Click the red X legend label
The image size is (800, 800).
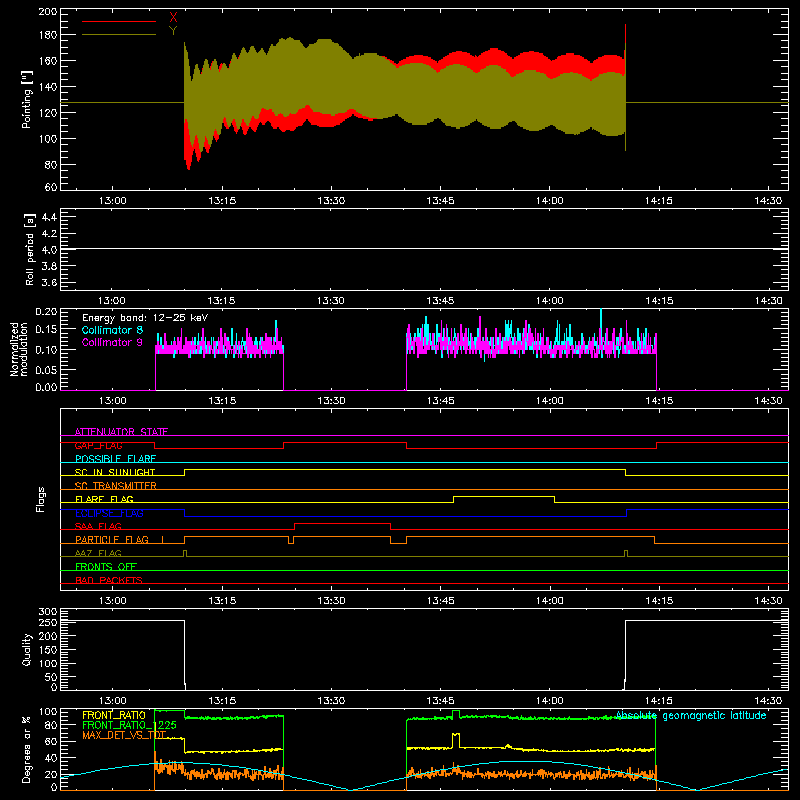pos(173,18)
